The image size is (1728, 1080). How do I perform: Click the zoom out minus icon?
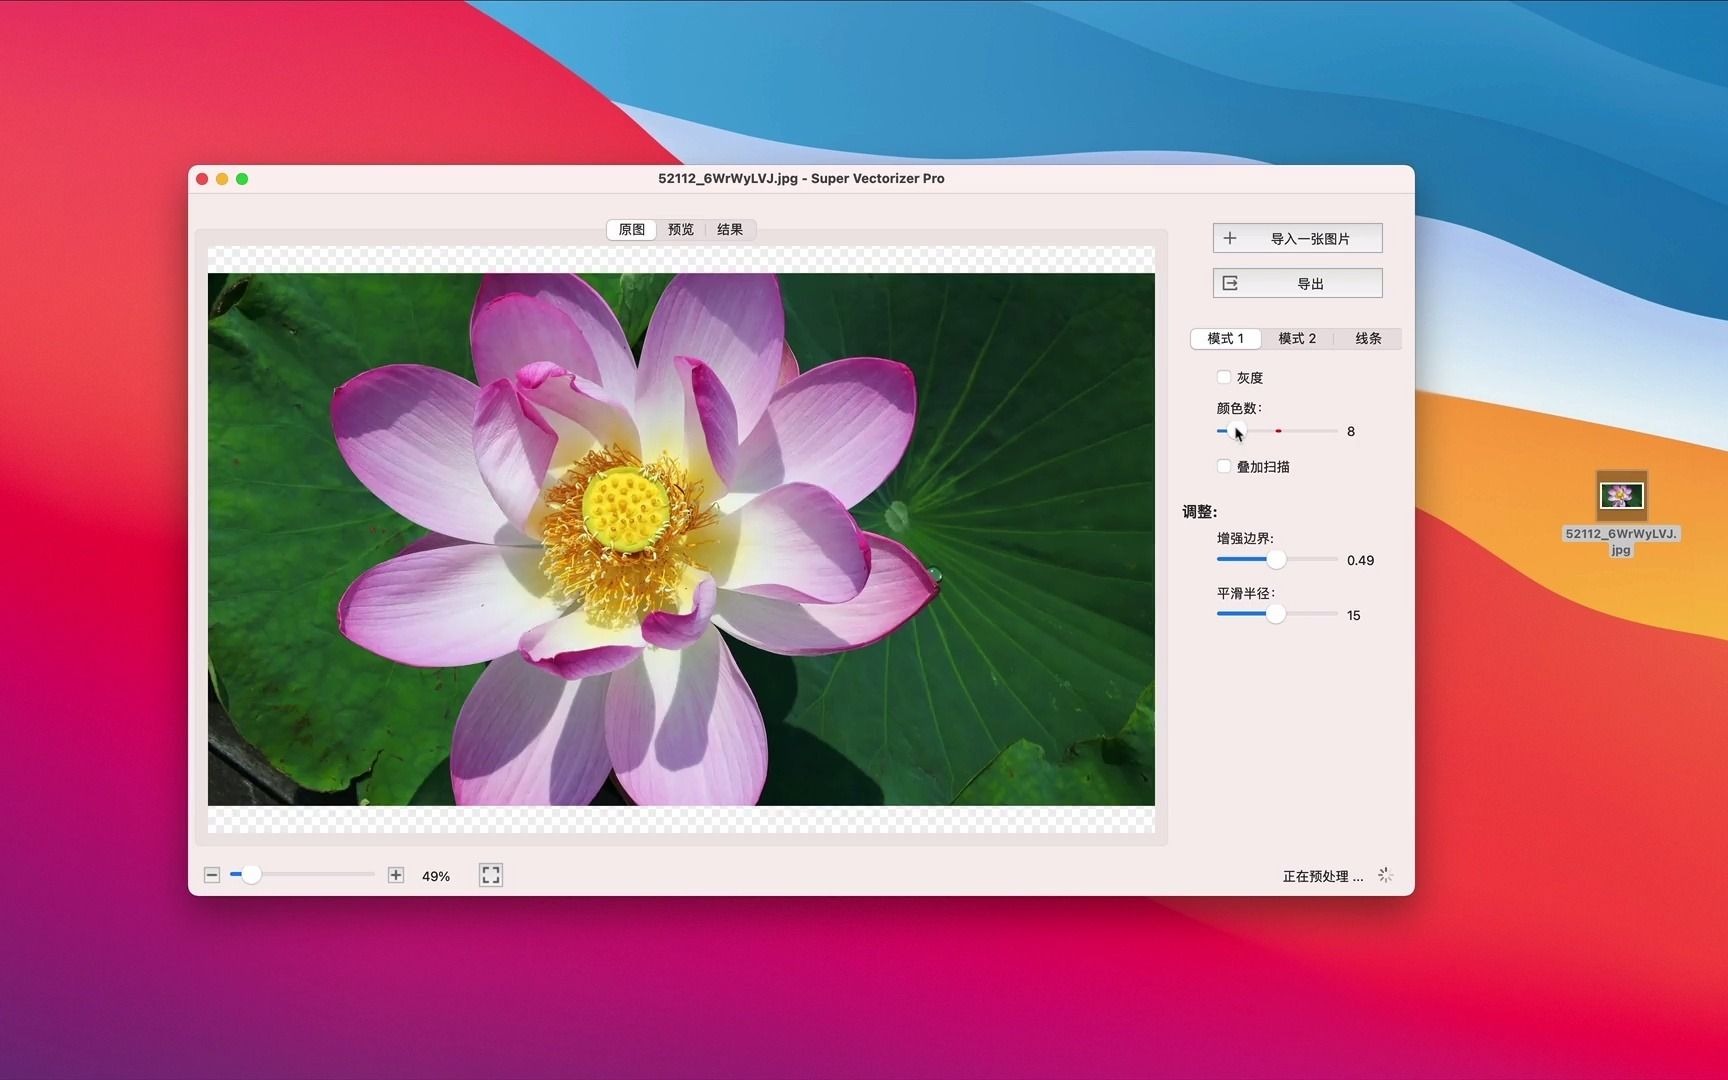[212, 875]
